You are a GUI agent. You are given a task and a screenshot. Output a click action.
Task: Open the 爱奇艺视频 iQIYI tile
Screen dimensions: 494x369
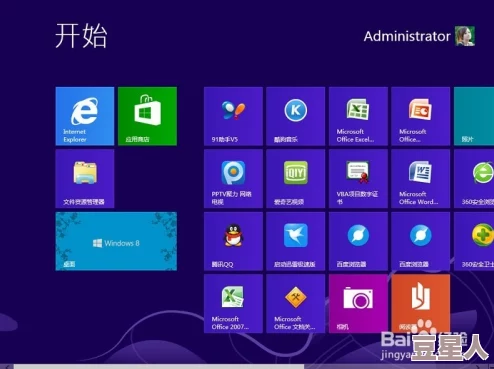coord(296,179)
